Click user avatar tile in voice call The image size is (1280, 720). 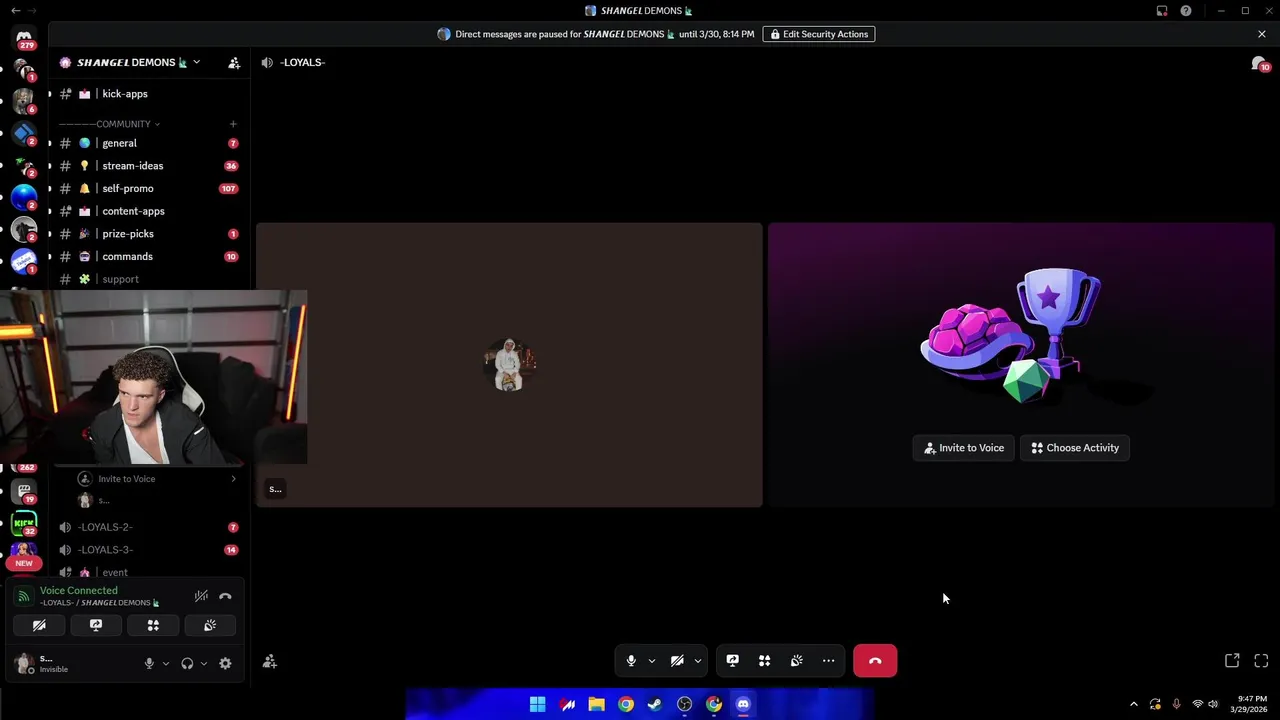[509, 365]
